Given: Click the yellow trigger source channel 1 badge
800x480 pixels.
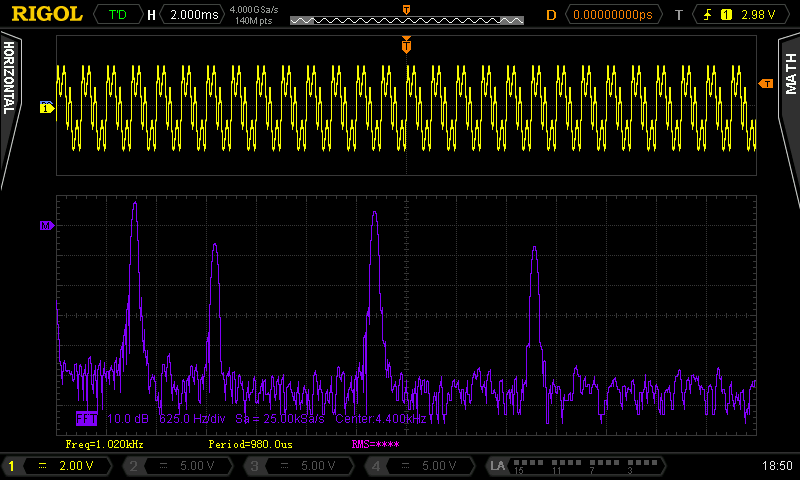Looking at the screenshot, I should [x=726, y=15].
